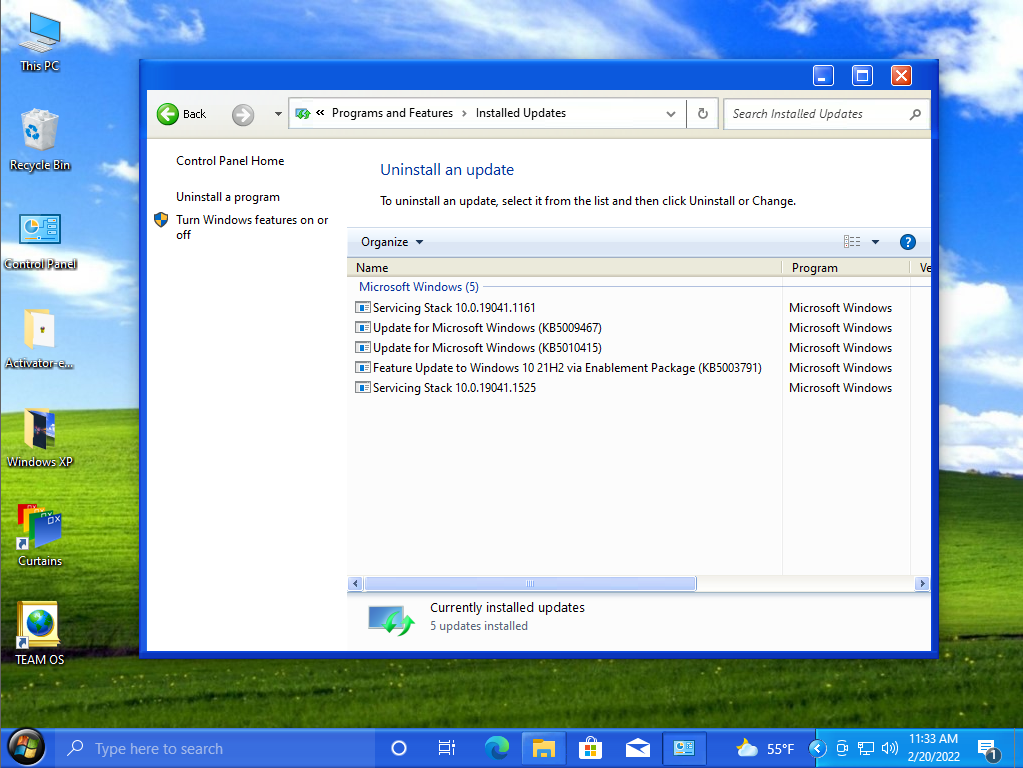This screenshot has width=1023, height=768.
Task: Expand the view options dropdown arrow
Action: coord(876,242)
